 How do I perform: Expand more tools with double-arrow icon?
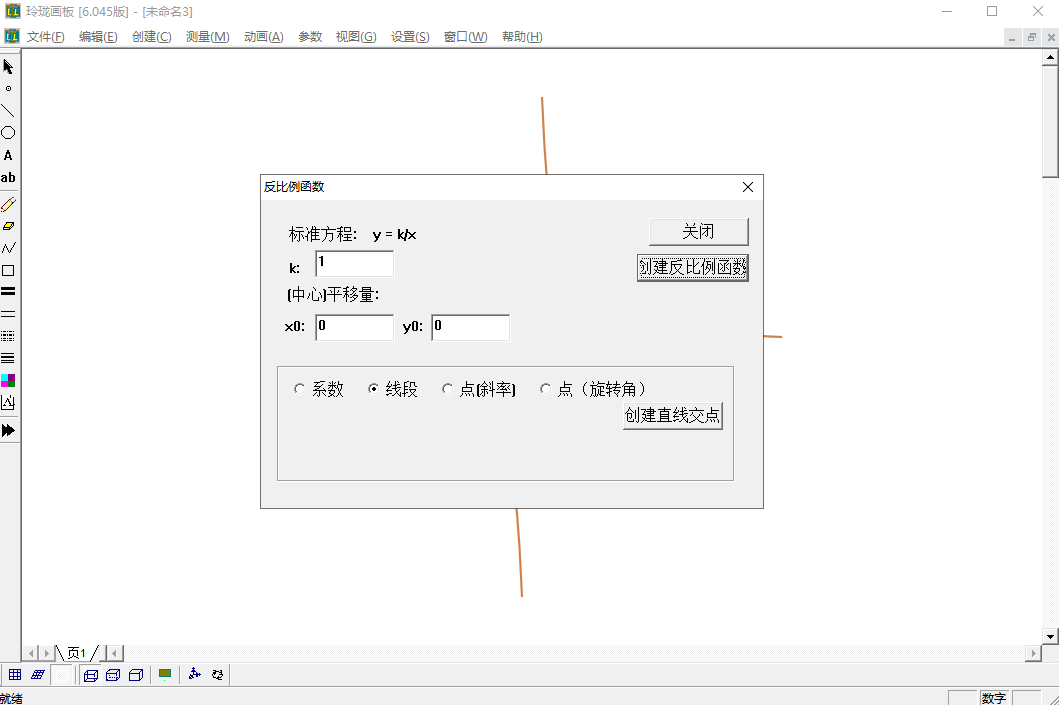point(8,430)
